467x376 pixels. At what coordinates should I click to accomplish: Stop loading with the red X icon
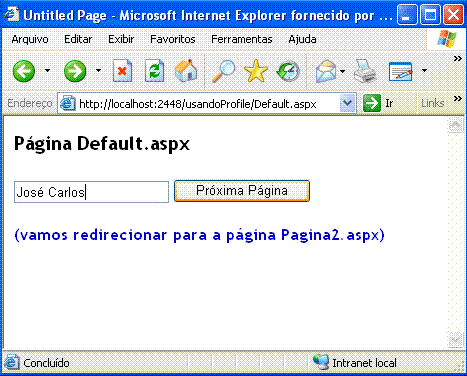coord(122,71)
